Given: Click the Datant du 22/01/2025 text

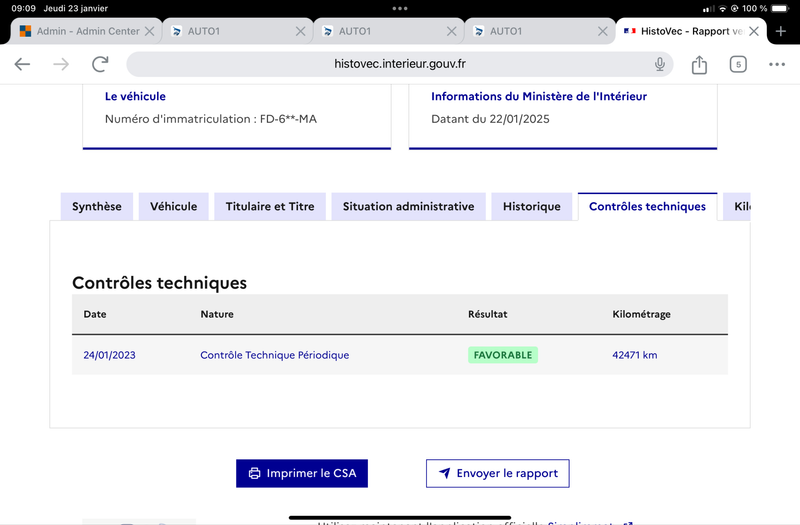Looking at the screenshot, I should 490,119.
